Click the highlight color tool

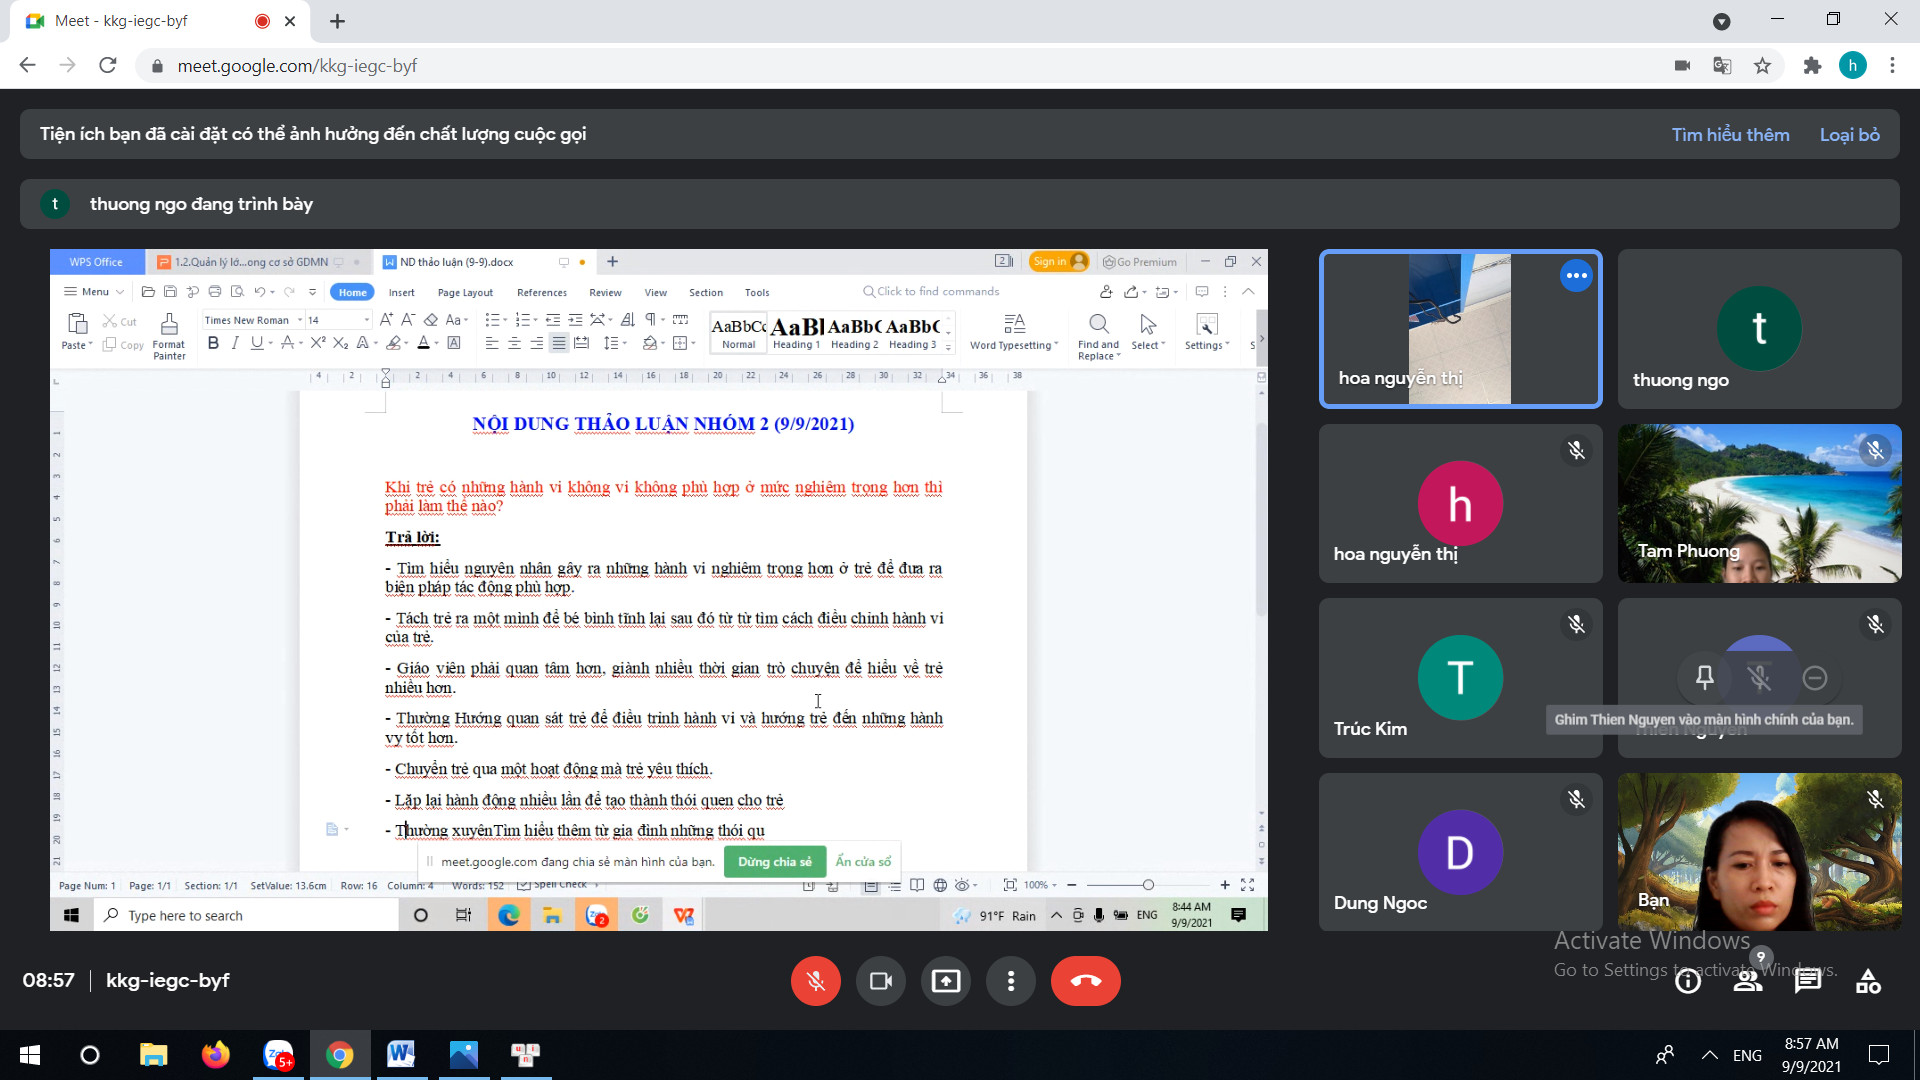(x=394, y=343)
